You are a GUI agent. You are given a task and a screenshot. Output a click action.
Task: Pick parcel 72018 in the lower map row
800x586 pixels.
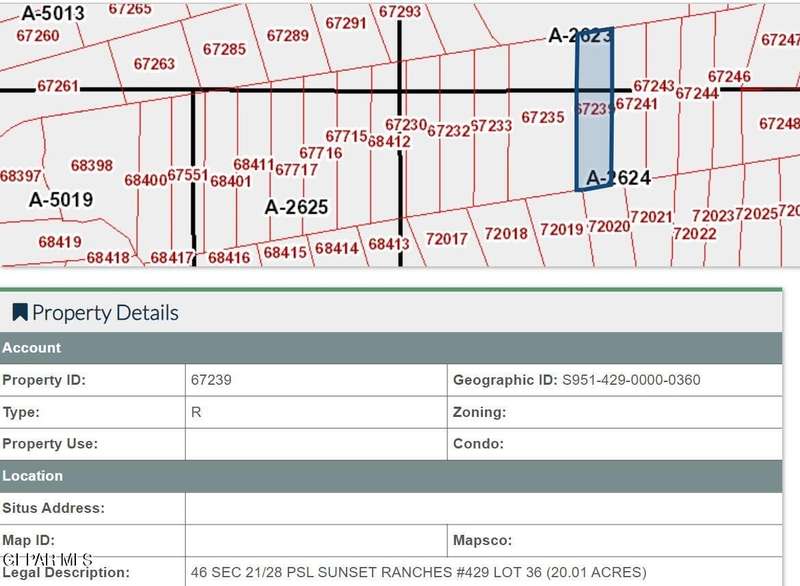[505, 234]
